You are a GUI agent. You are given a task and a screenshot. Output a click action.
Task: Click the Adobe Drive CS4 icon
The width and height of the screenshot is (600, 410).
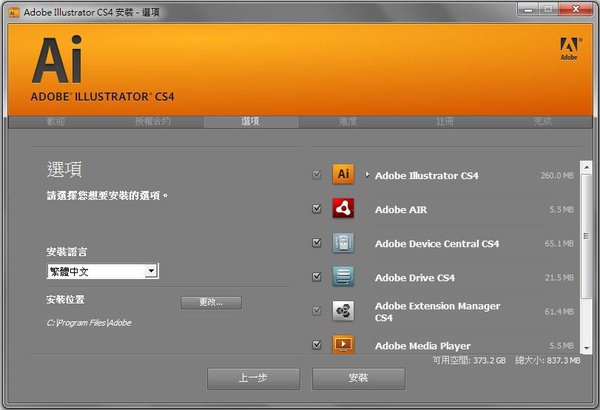[343, 276]
